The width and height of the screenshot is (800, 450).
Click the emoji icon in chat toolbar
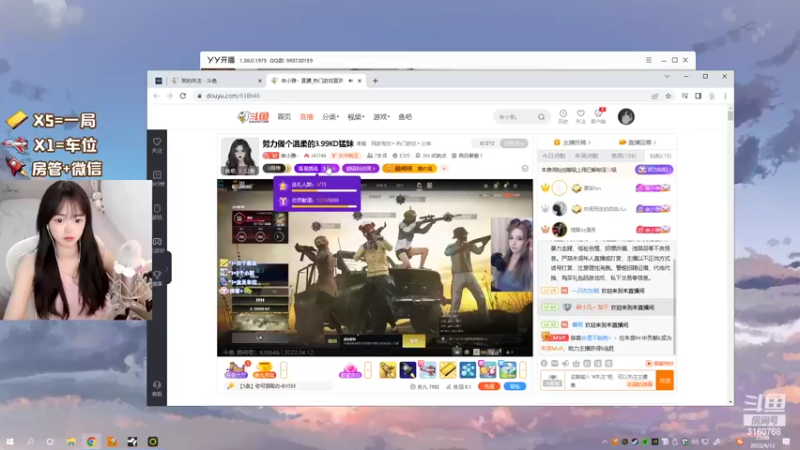click(x=544, y=363)
